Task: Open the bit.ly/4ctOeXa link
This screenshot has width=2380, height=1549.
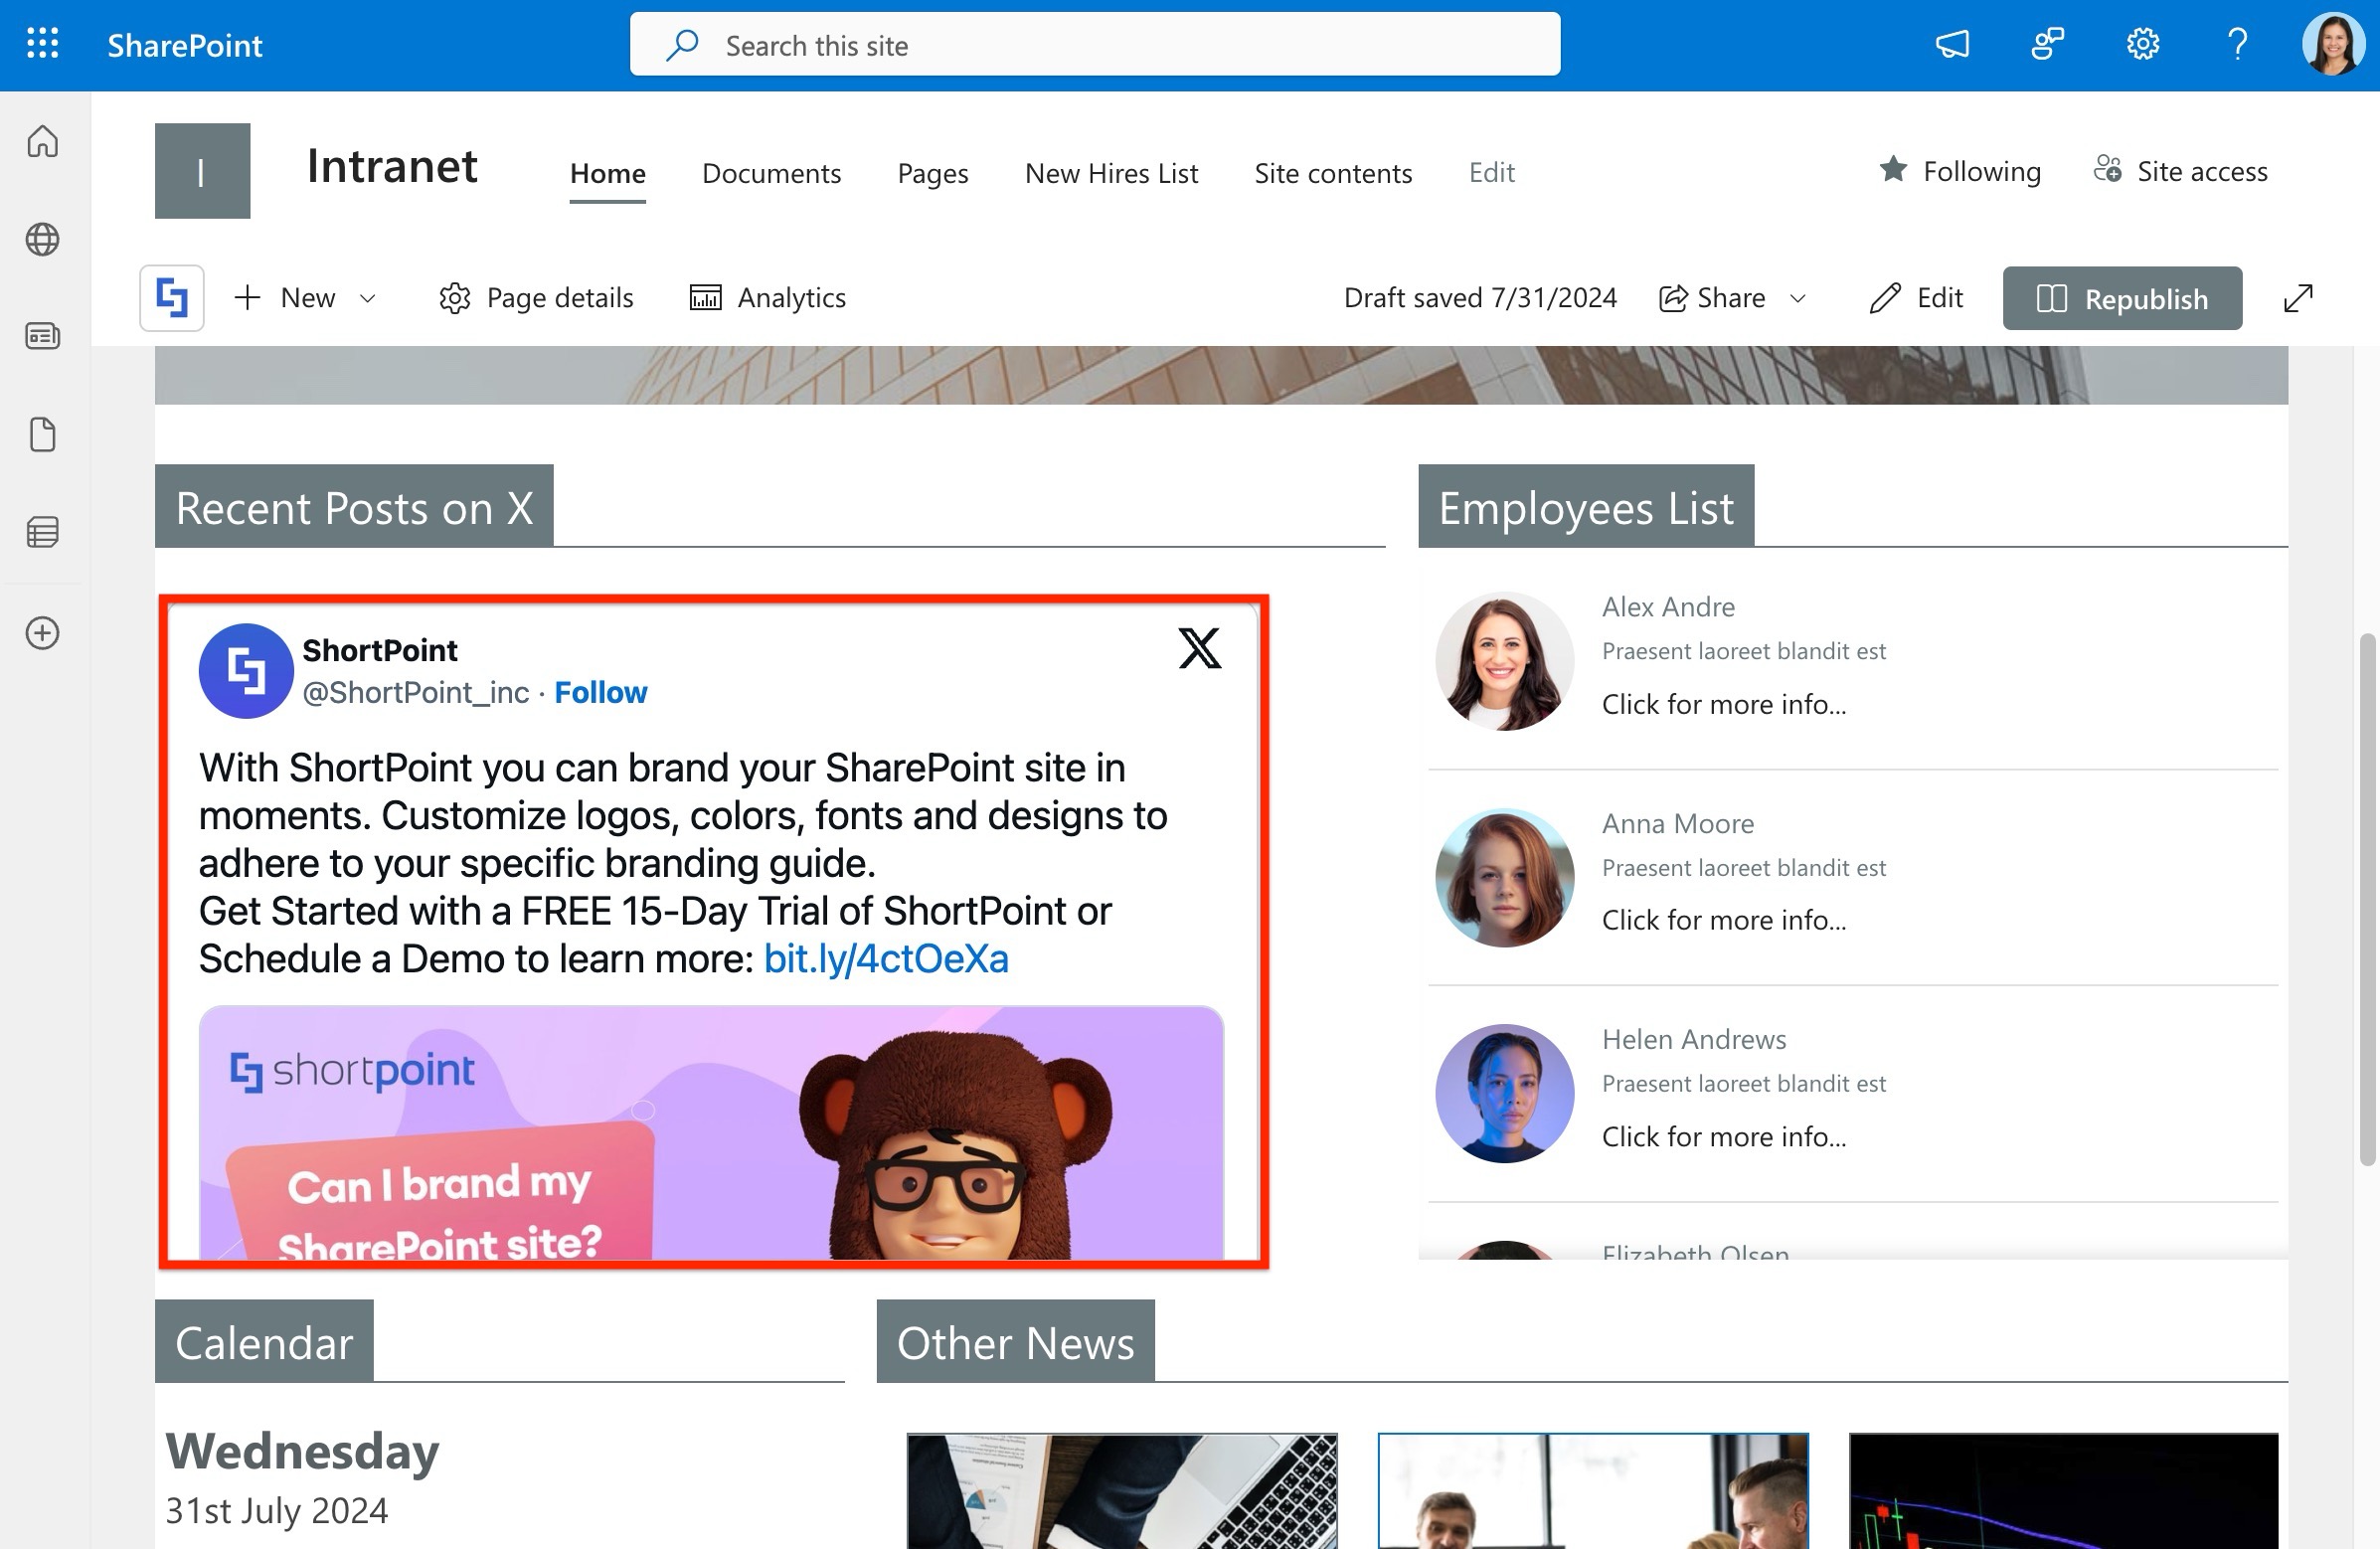Action: pos(885,958)
